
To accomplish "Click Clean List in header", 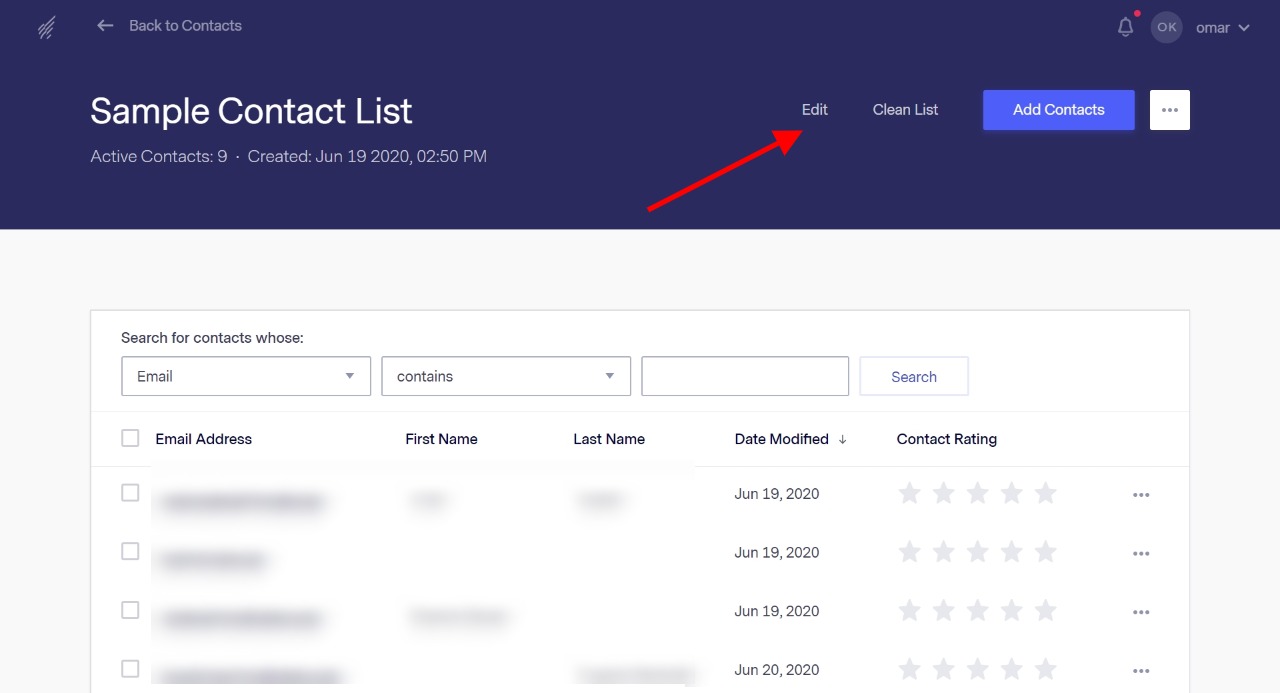I will pyautogui.click(x=905, y=110).
